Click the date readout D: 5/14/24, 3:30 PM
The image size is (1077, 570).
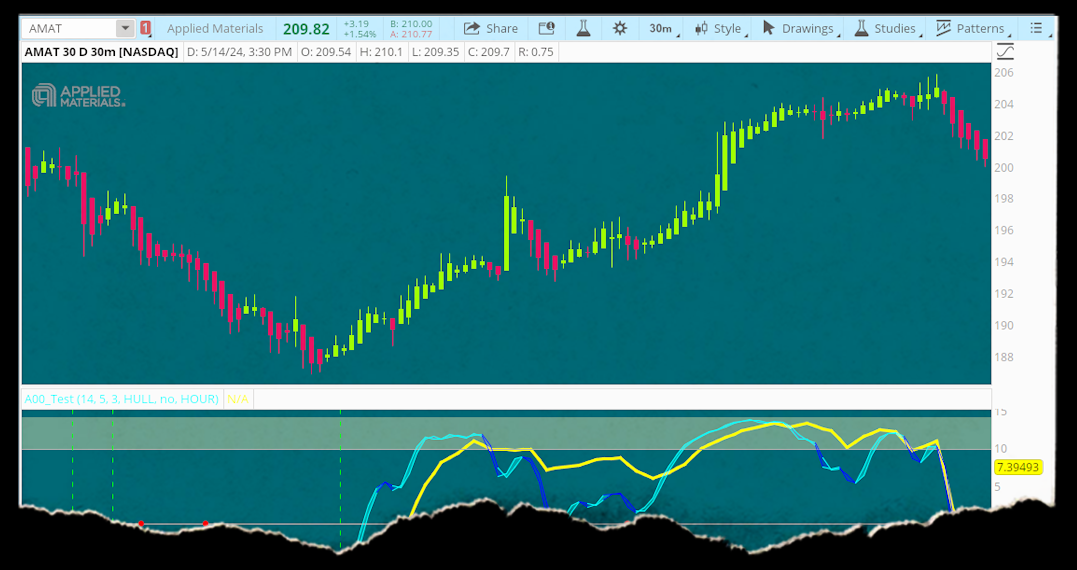(x=240, y=52)
